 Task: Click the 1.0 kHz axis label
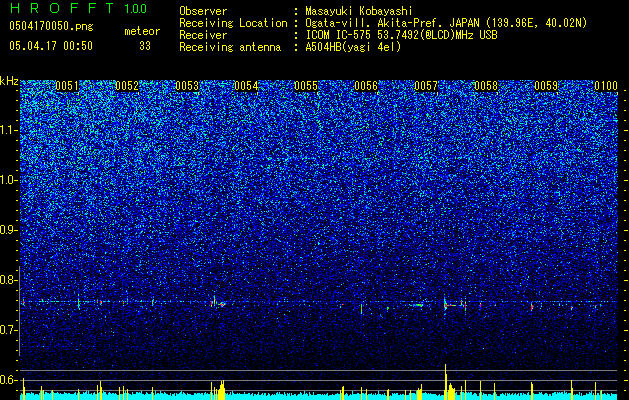[x=8, y=180]
